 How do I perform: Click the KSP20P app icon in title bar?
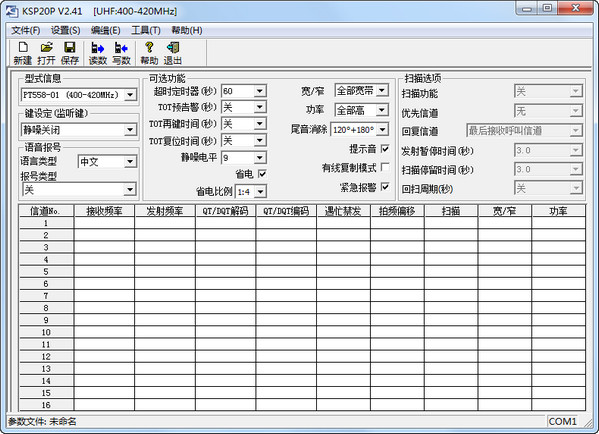coord(11,11)
